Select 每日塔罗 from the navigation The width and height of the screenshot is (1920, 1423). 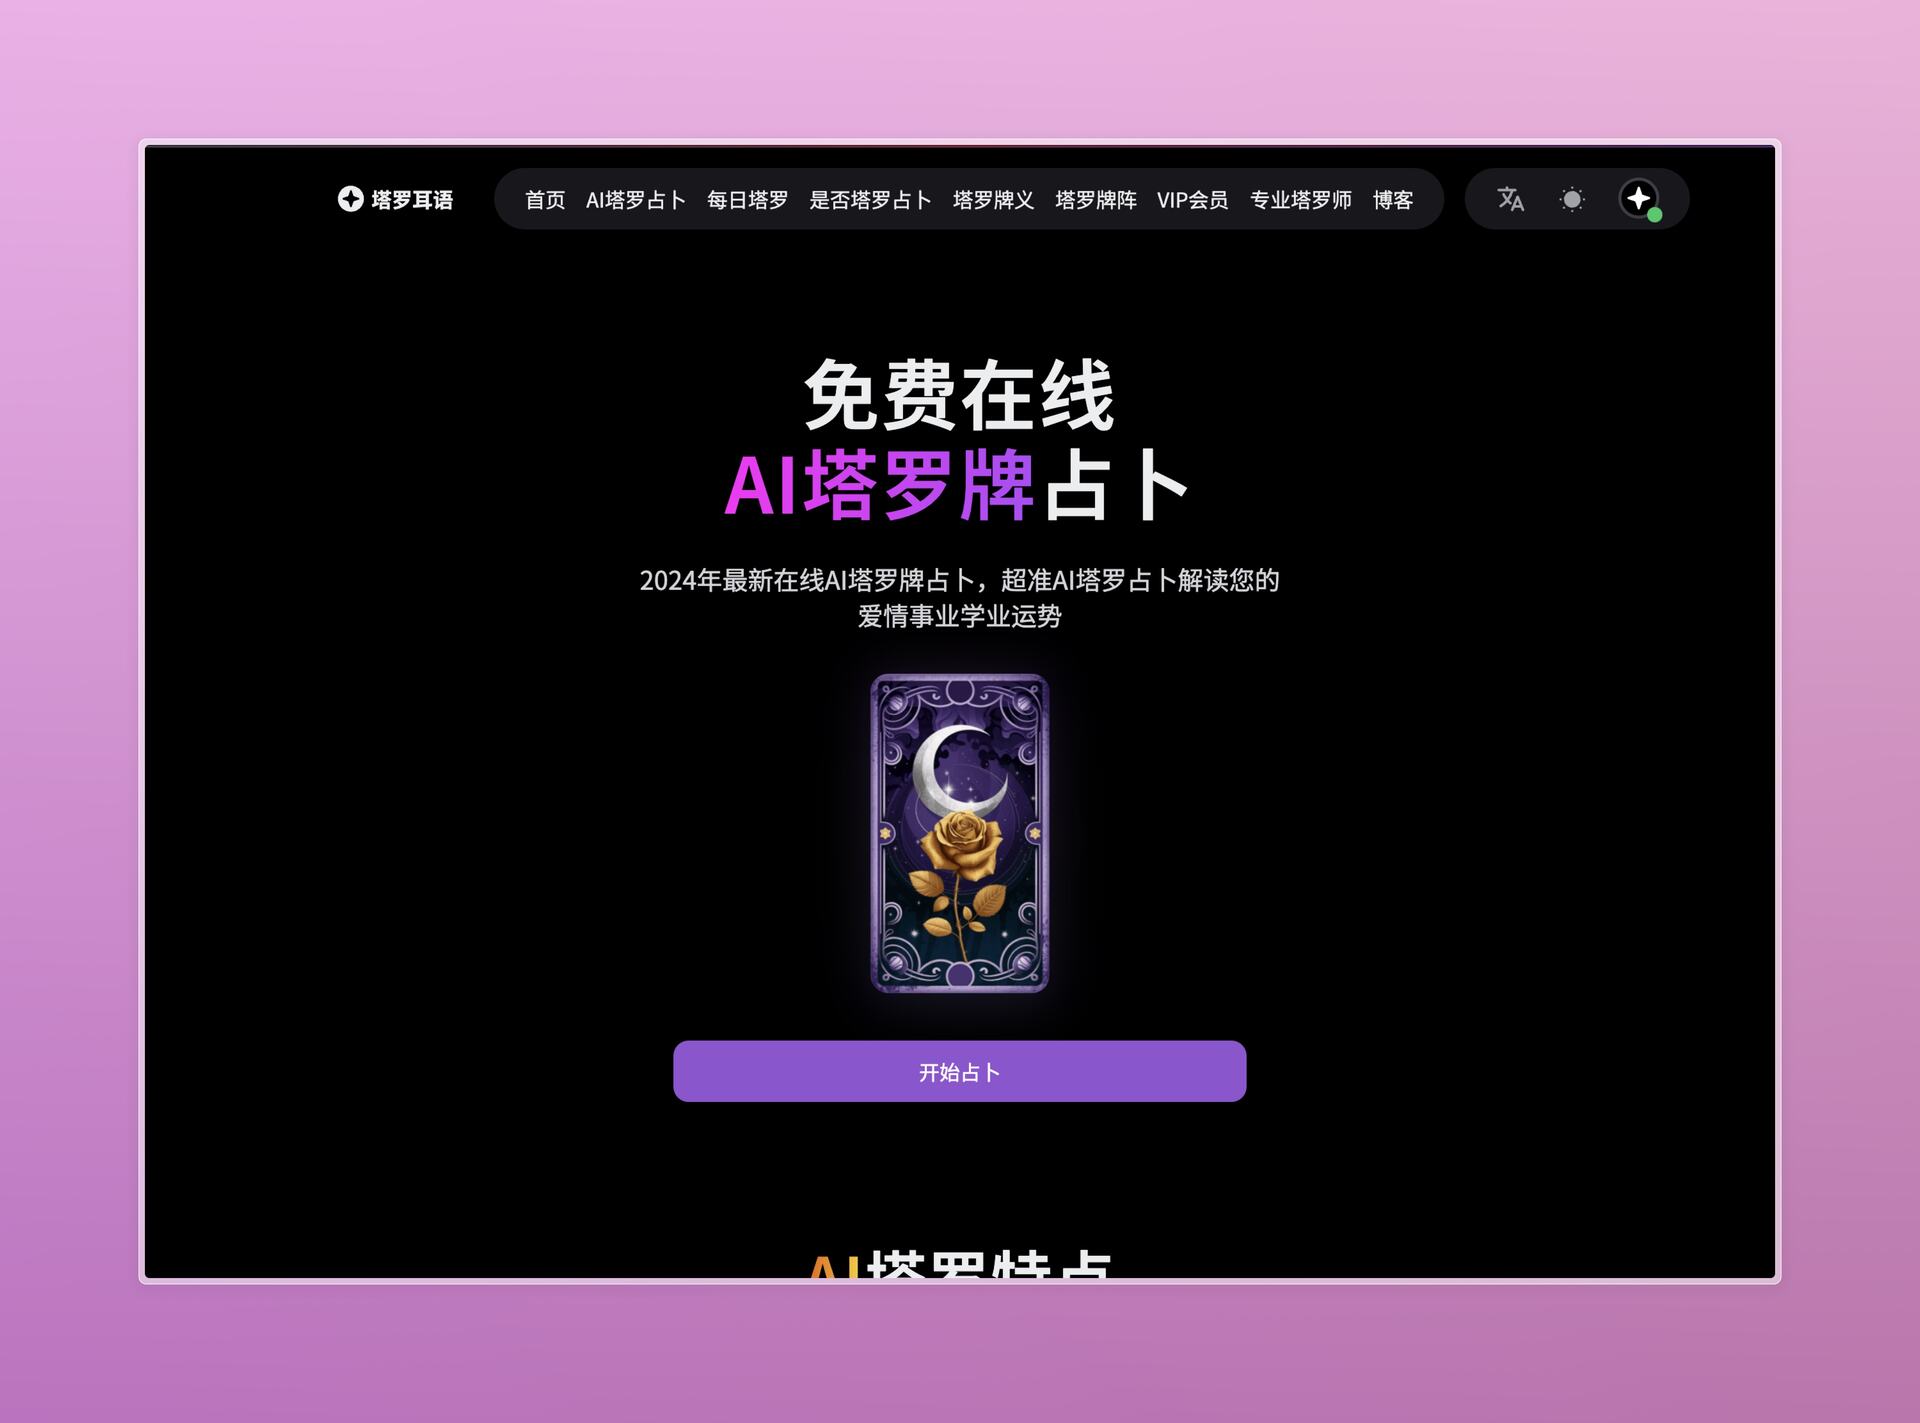(747, 200)
